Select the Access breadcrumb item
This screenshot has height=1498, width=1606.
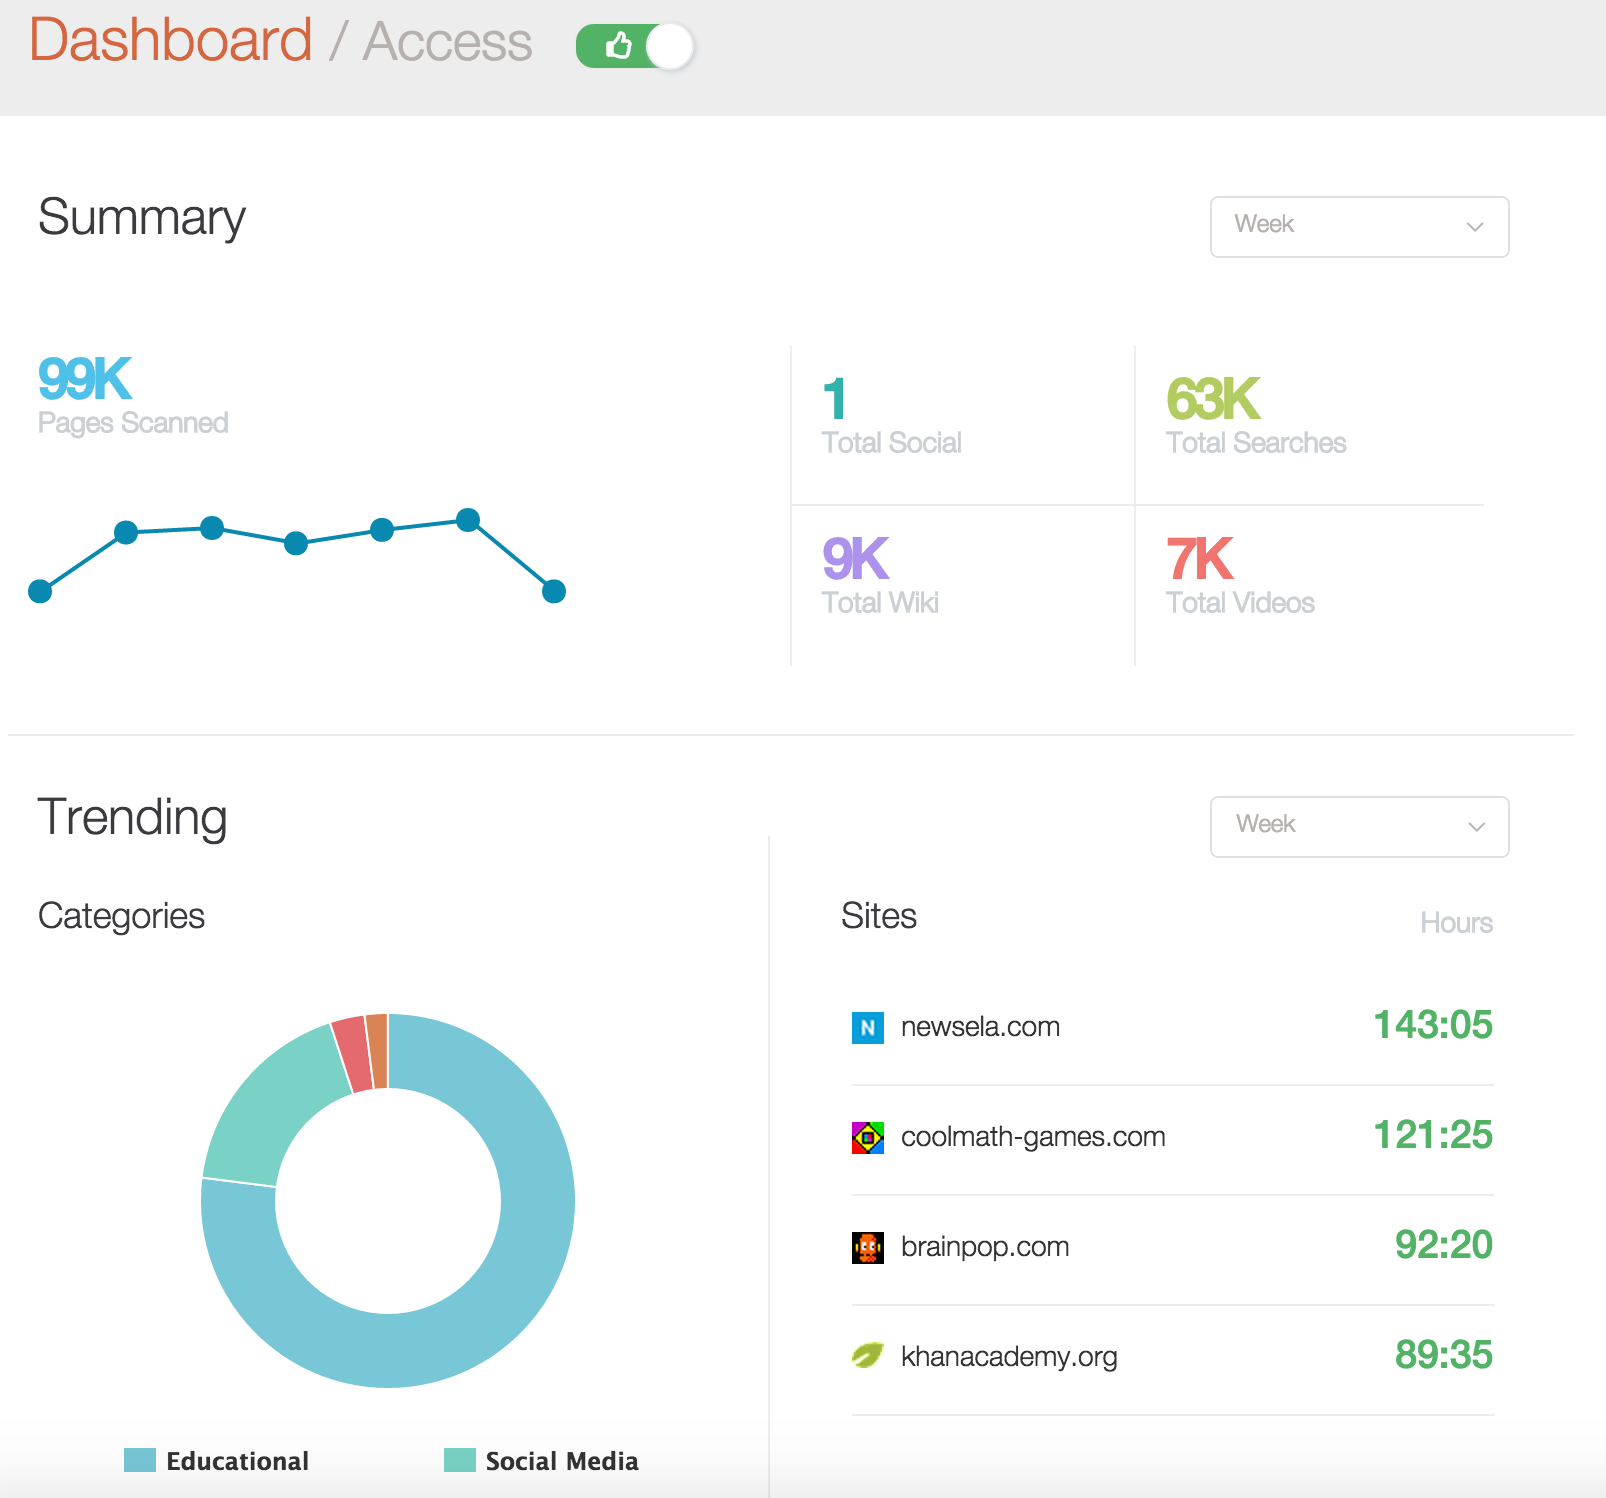click(x=447, y=42)
